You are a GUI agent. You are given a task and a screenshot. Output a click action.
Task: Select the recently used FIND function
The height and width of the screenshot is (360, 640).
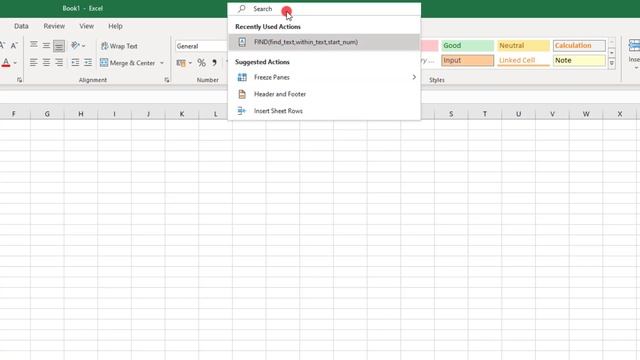click(324, 42)
